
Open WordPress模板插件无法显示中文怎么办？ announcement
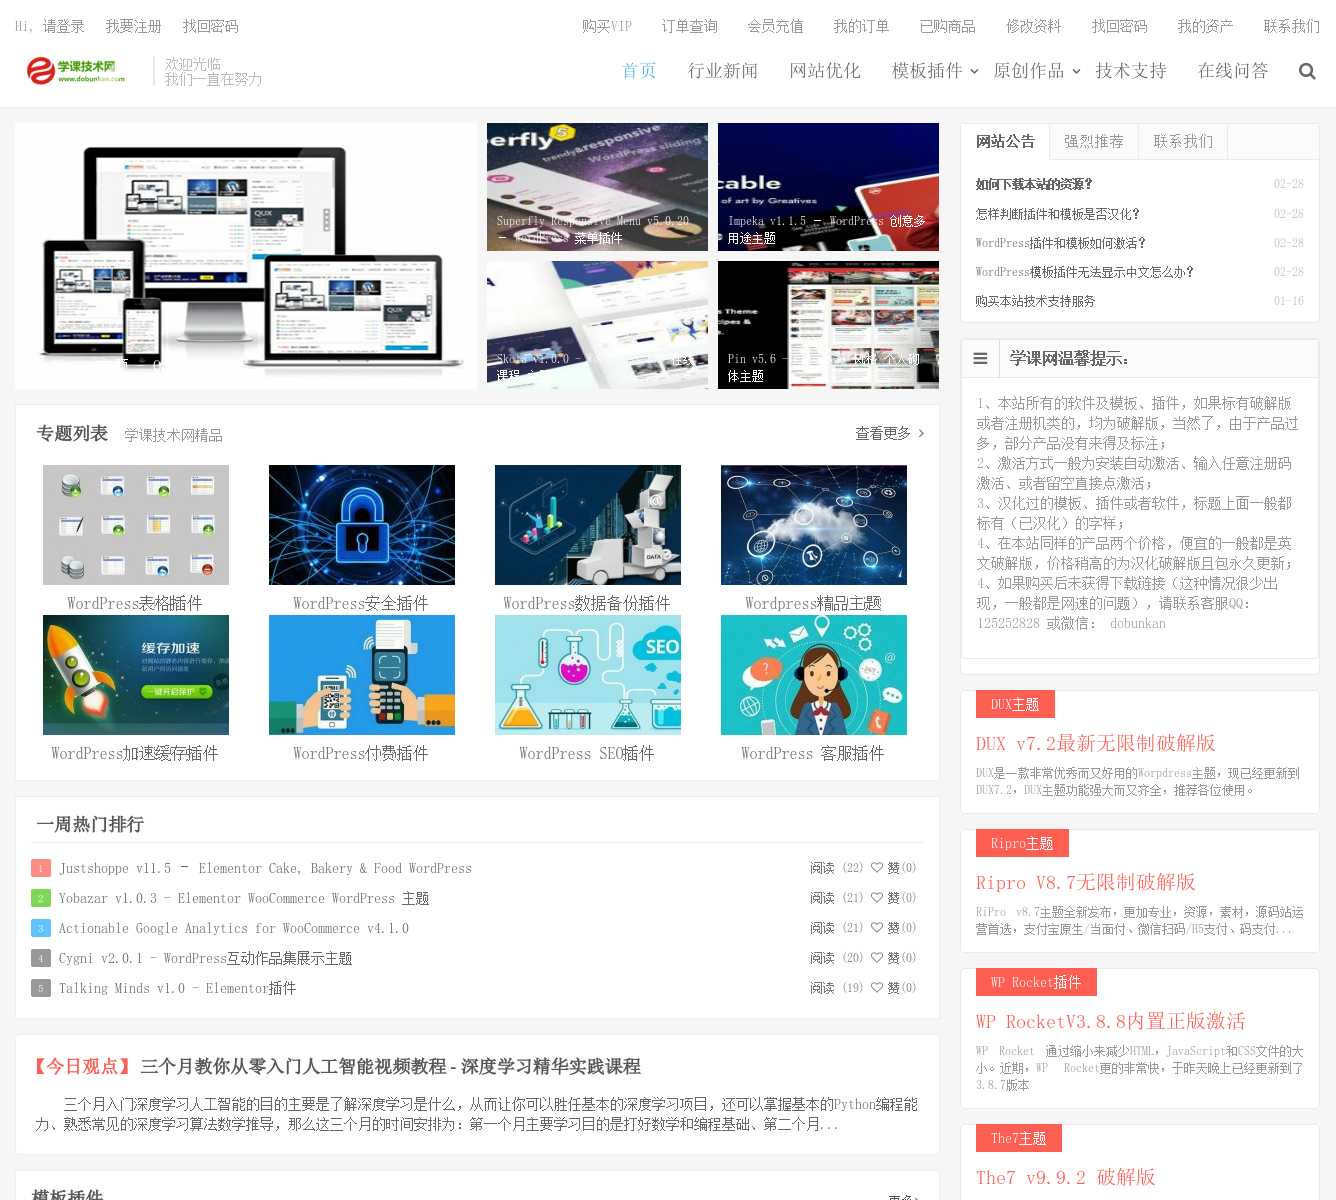tap(1084, 272)
